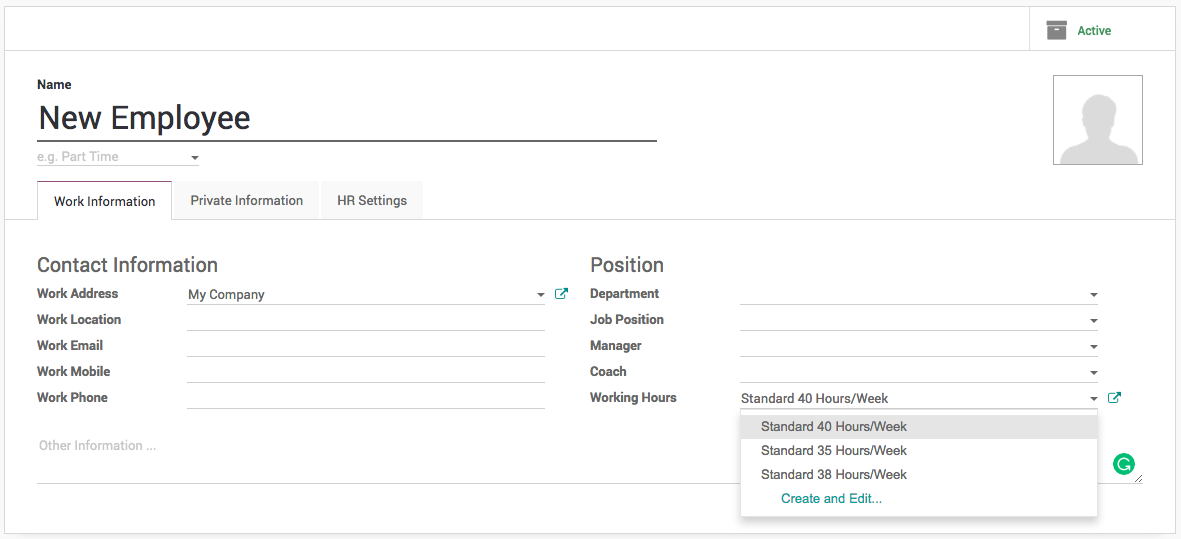
Task: Click the Create and Edit link
Action: pyautogui.click(x=831, y=499)
